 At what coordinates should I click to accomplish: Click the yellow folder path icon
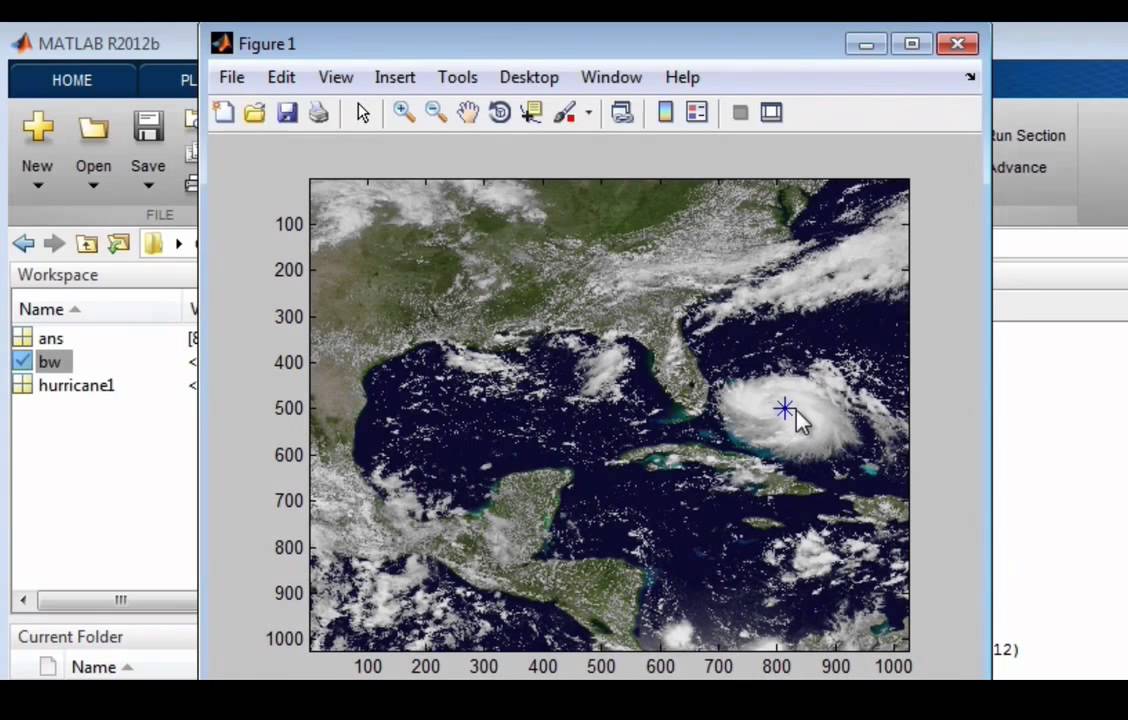pyautogui.click(x=153, y=244)
